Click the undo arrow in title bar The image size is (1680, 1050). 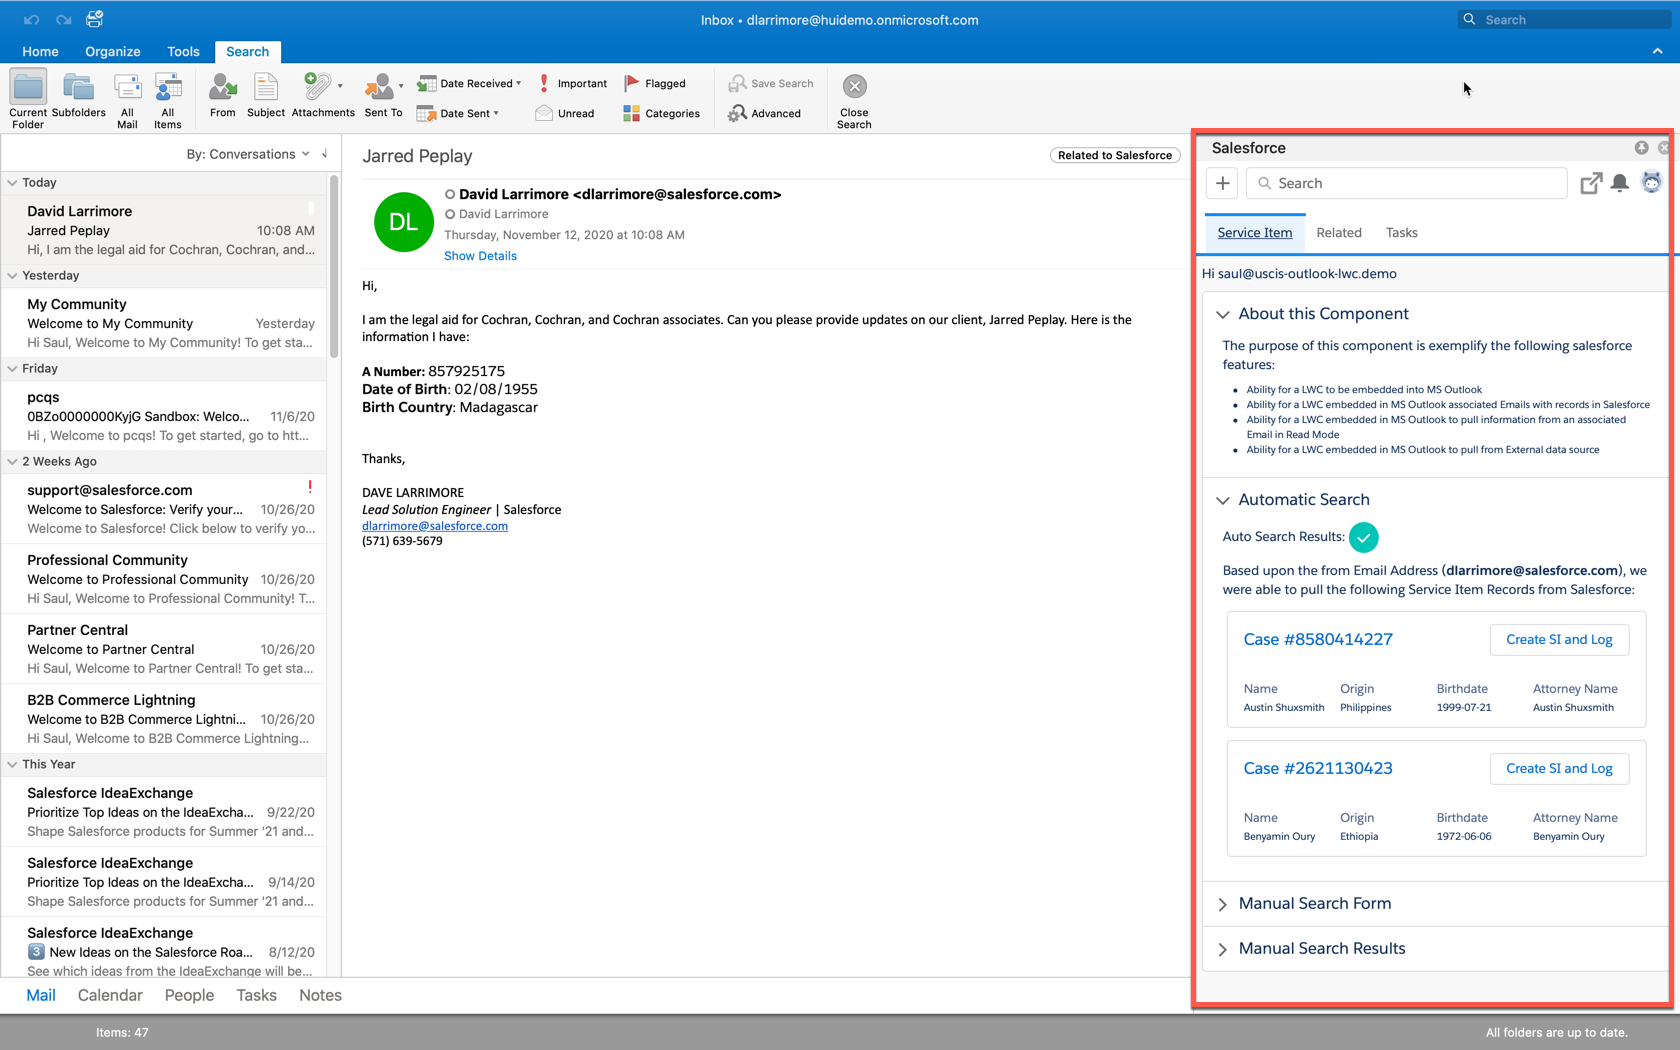[x=32, y=20]
